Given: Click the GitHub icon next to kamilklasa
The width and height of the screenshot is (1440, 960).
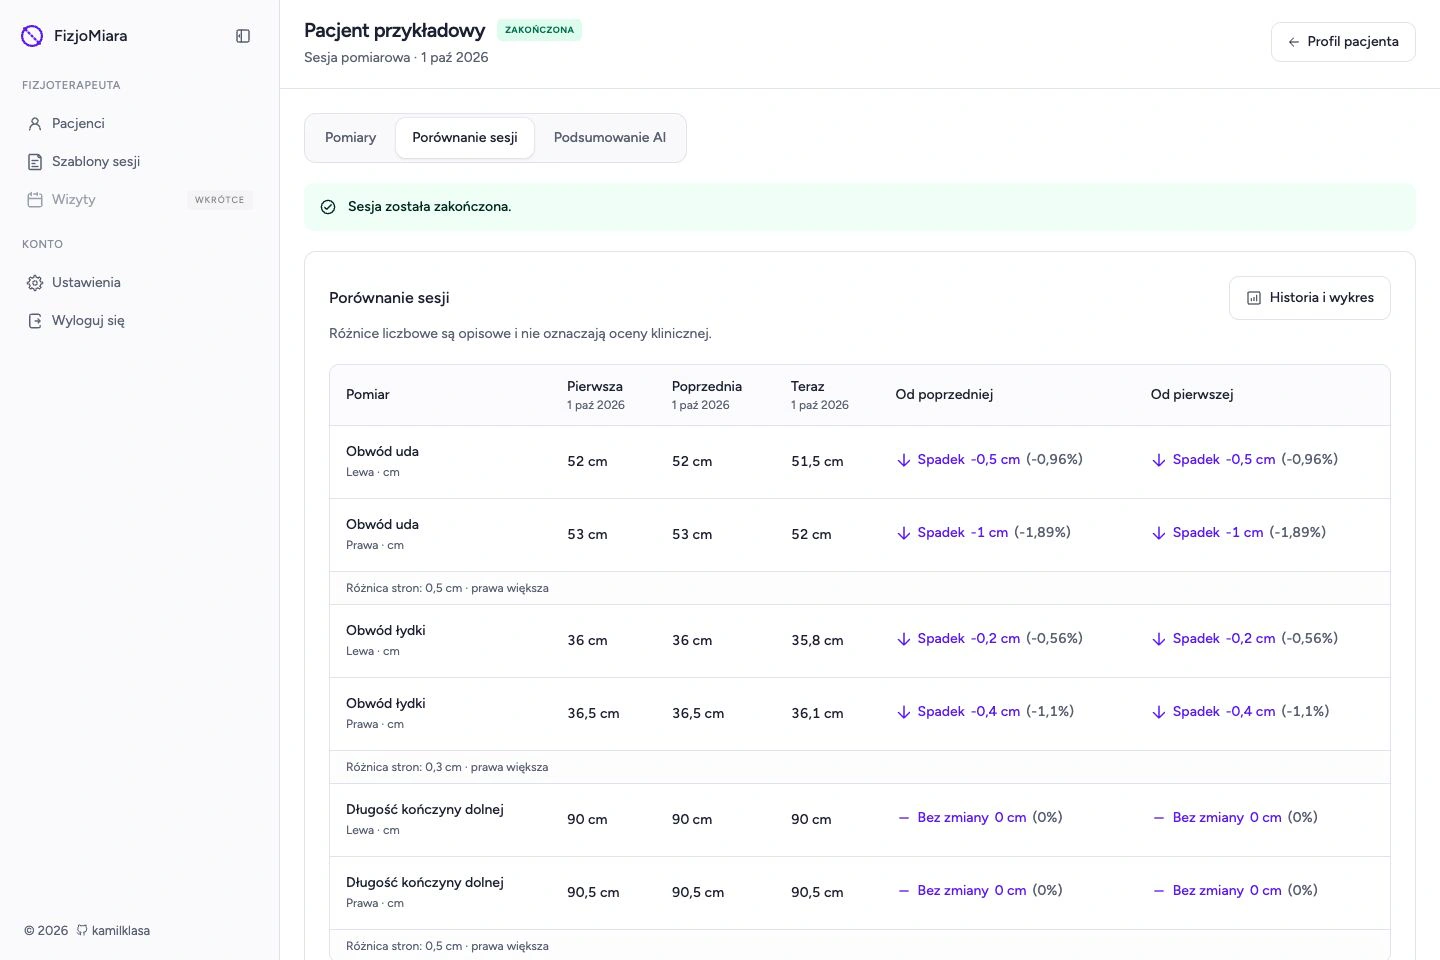Looking at the screenshot, I should 82,930.
